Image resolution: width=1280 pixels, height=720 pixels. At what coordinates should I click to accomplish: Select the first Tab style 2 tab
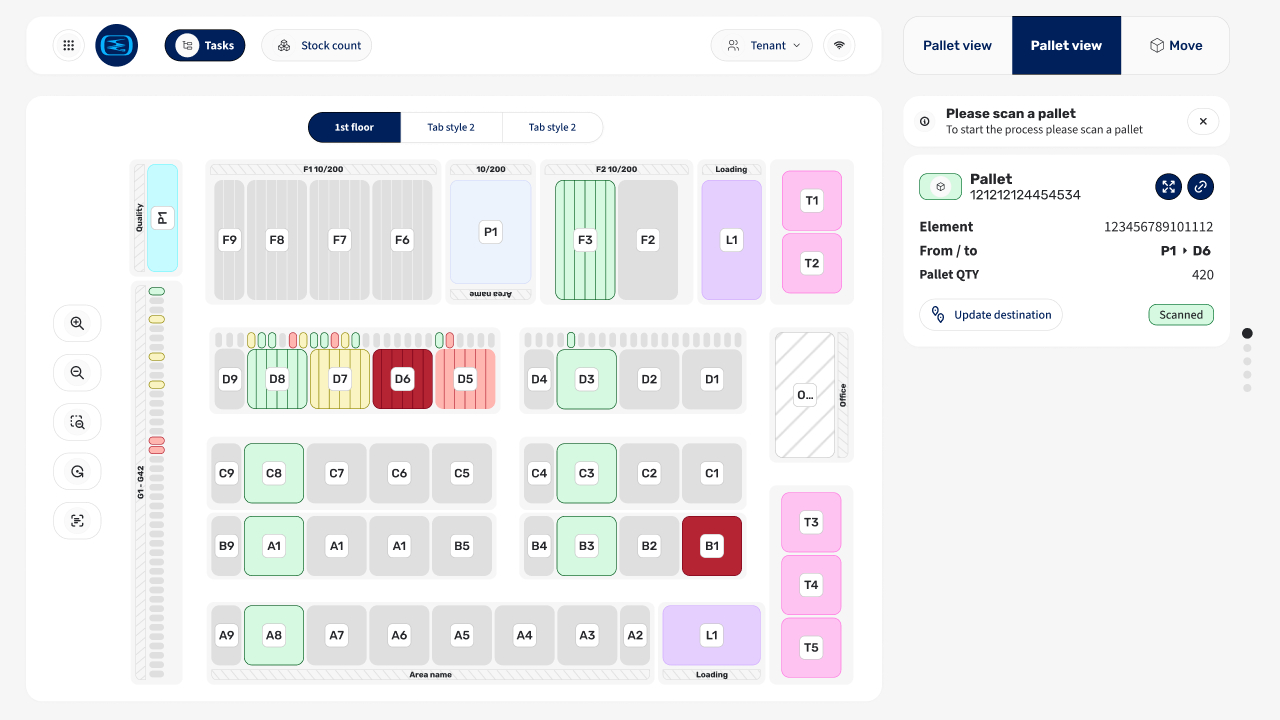(451, 127)
